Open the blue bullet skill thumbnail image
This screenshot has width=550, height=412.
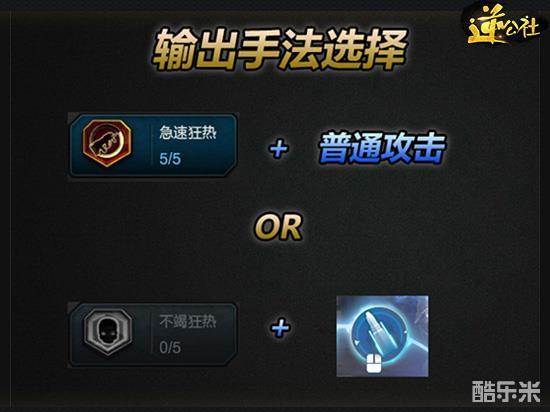[x=382, y=336]
